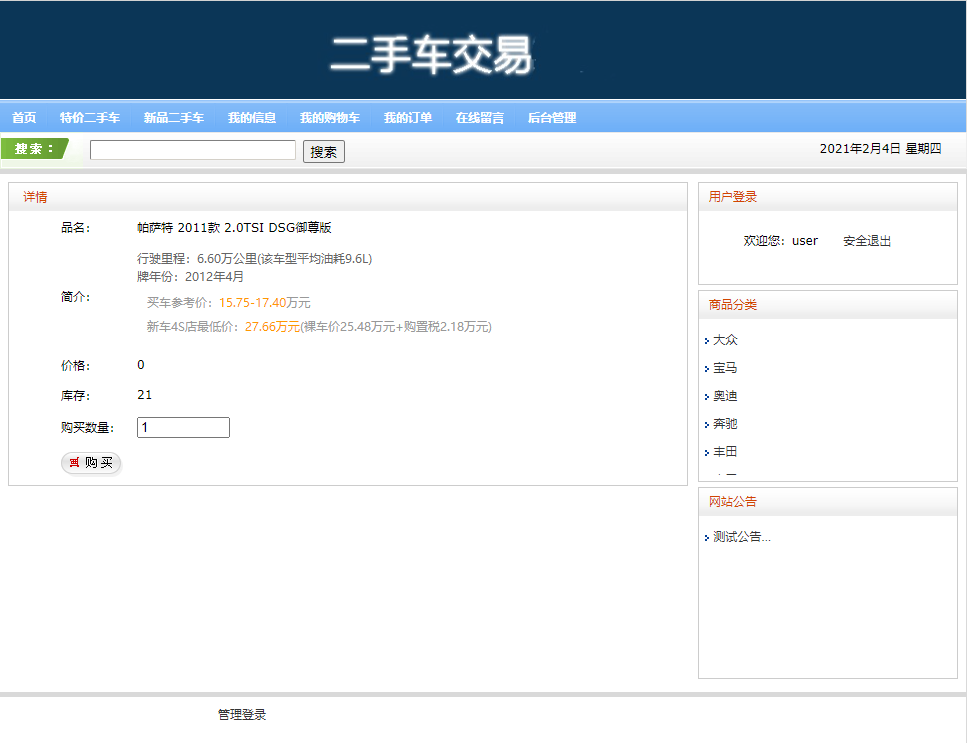Viewport: 967px width, 743px height.
Task: Click the 管理登录 footer link
Action: pyautogui.click(x=240, y=714)
